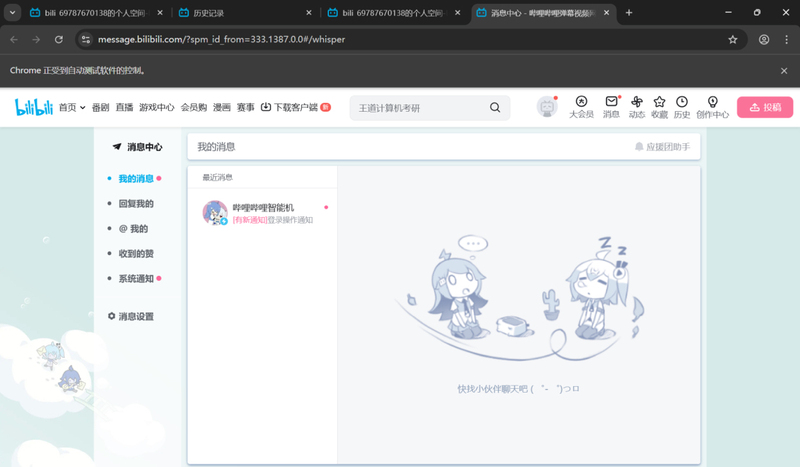
Task: Click the 首页 navigation link
Action: (x=67, y=107)
